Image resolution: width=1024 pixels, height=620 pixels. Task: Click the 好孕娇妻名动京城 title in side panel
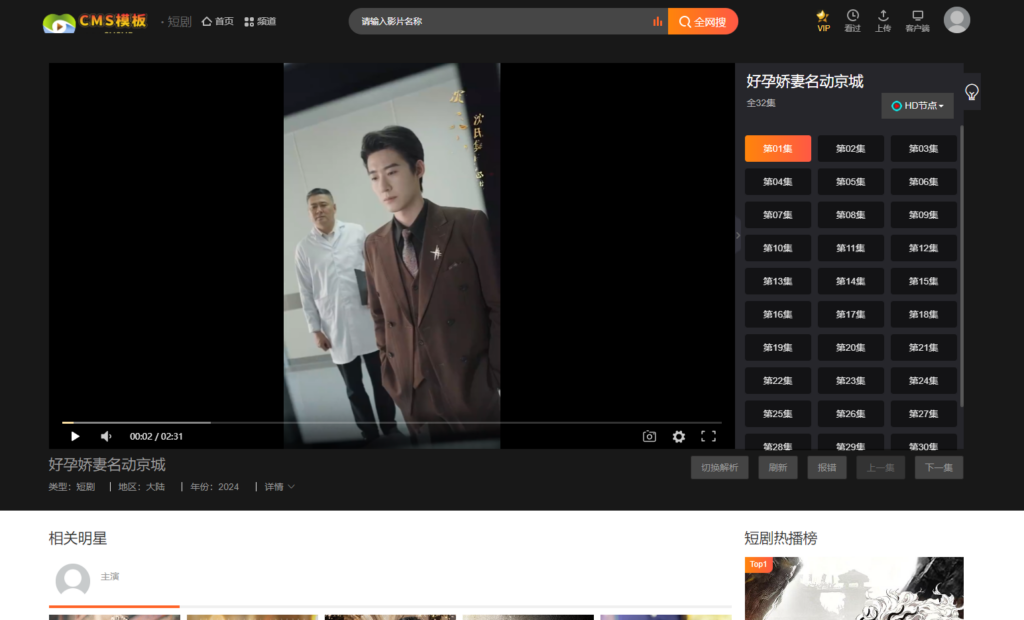click(x=805, y=82)
